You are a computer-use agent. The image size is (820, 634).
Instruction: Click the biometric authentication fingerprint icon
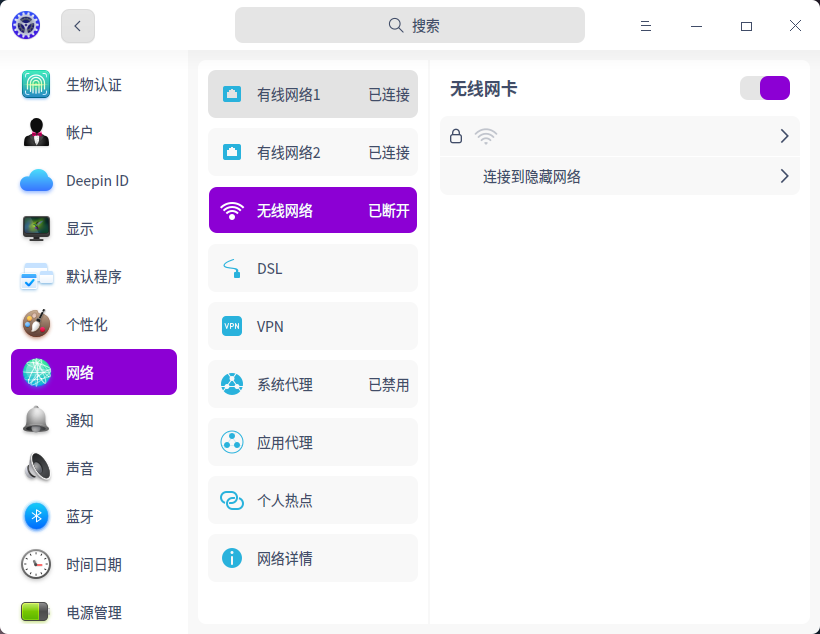pyautogui.click(x=36, y=85)
